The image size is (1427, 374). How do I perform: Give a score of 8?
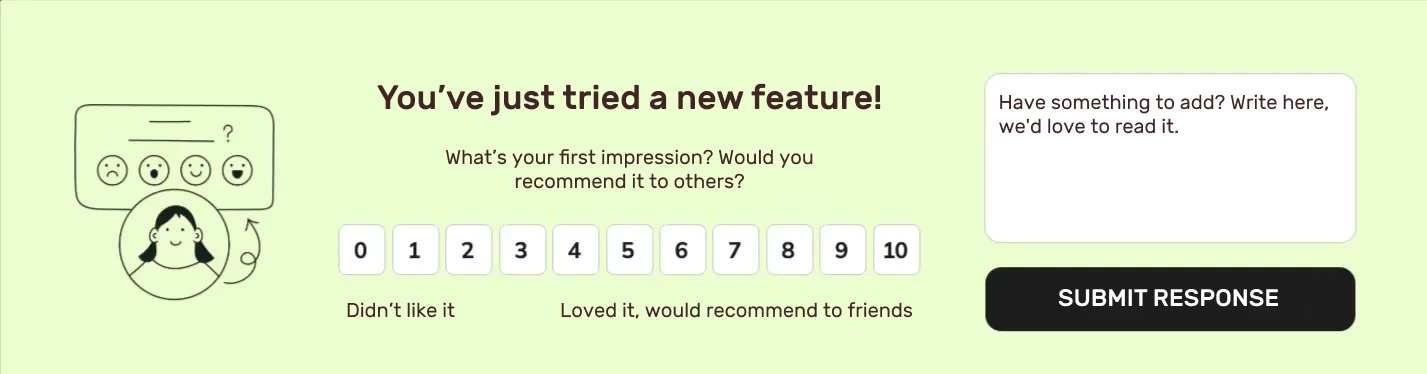click(x=789, y=250)
